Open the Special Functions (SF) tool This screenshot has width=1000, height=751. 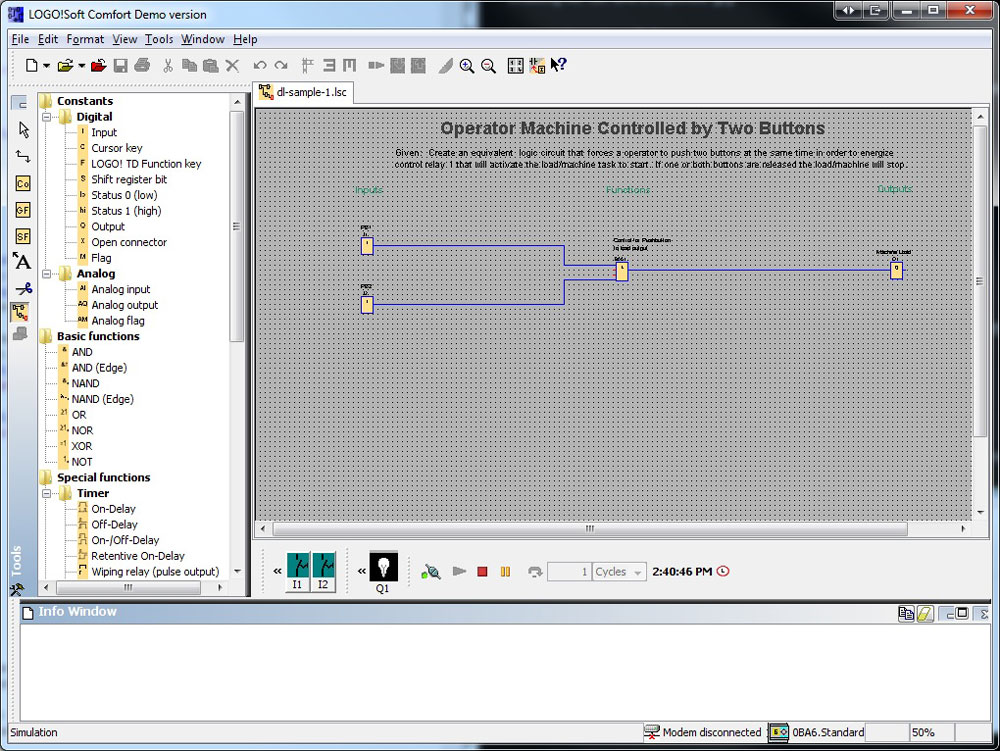(23, 236)
